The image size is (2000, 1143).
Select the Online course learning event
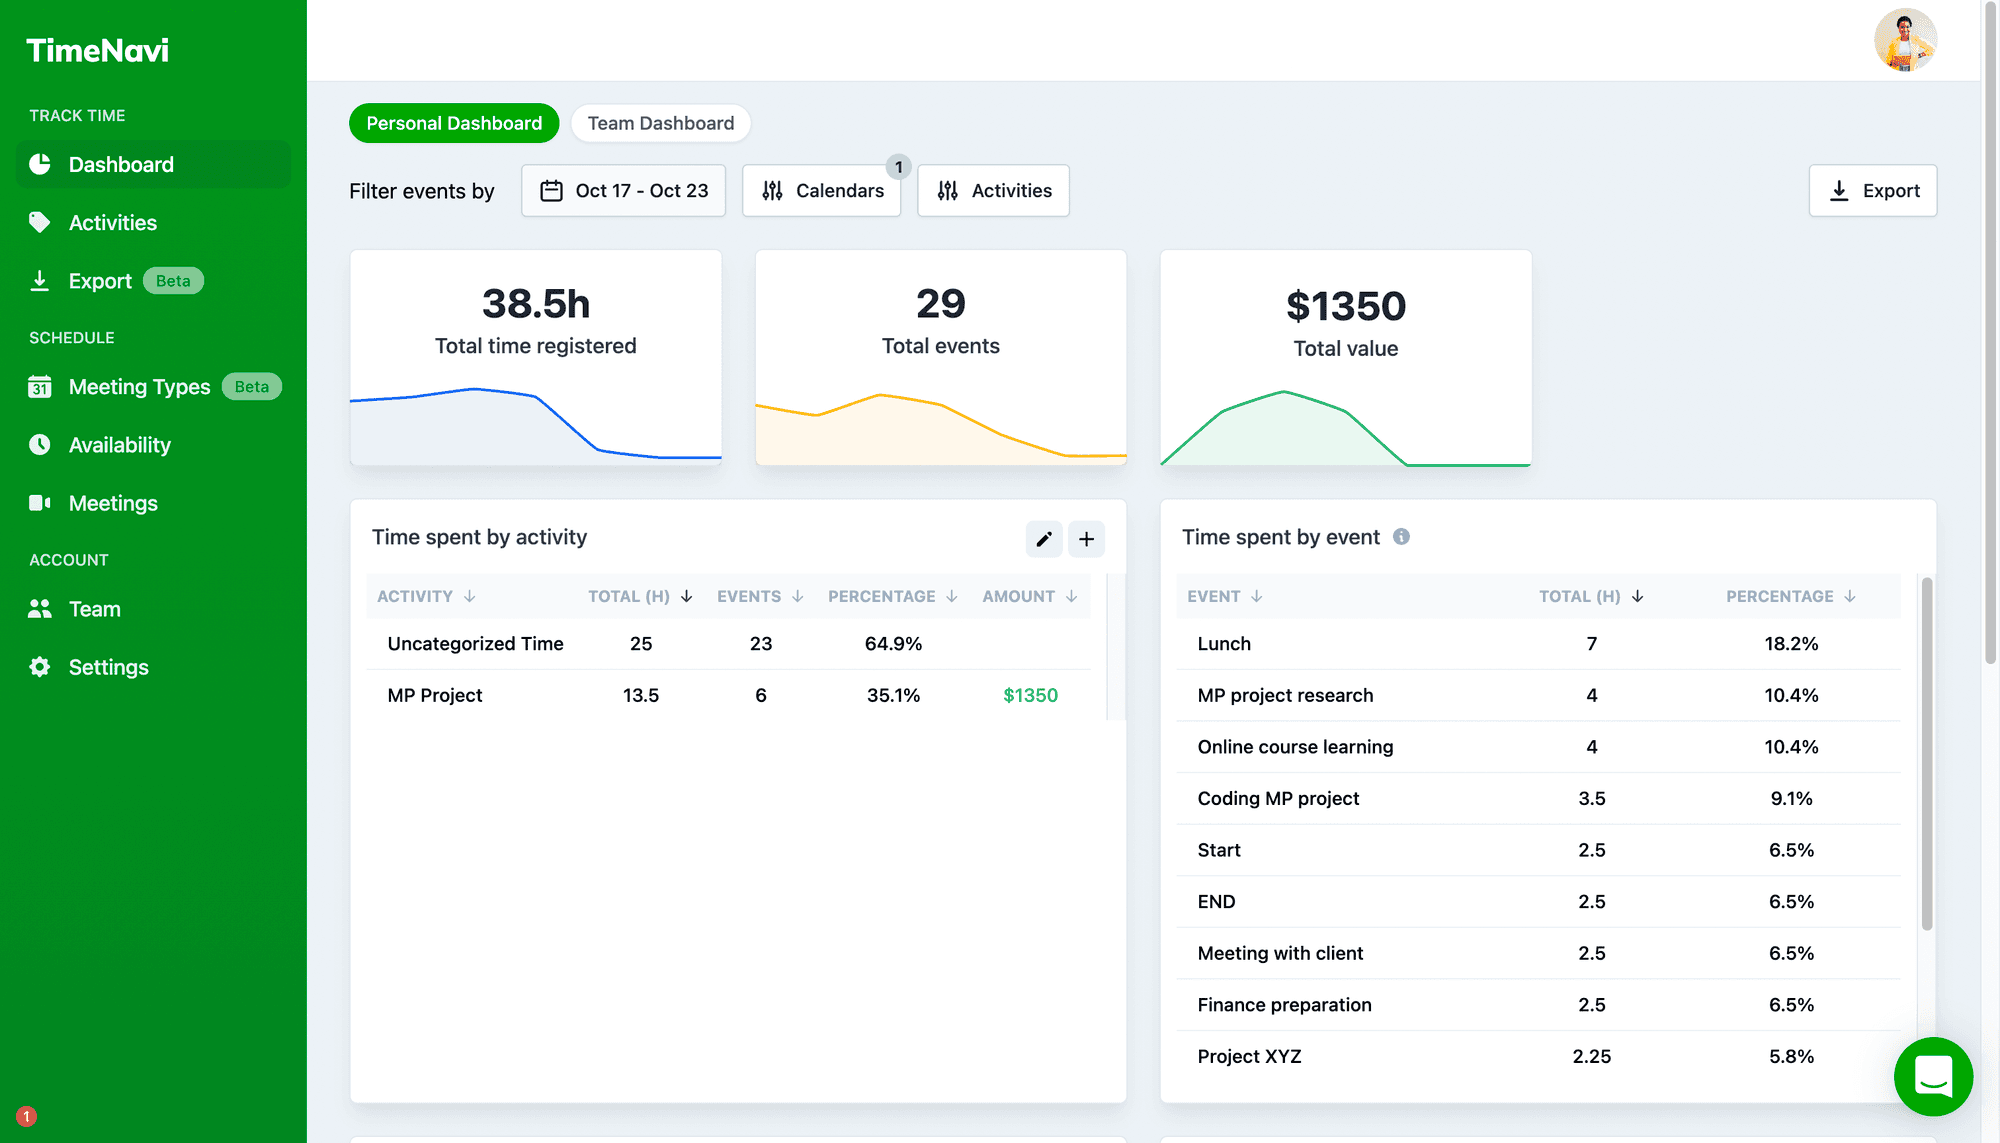pos(1538,747)
